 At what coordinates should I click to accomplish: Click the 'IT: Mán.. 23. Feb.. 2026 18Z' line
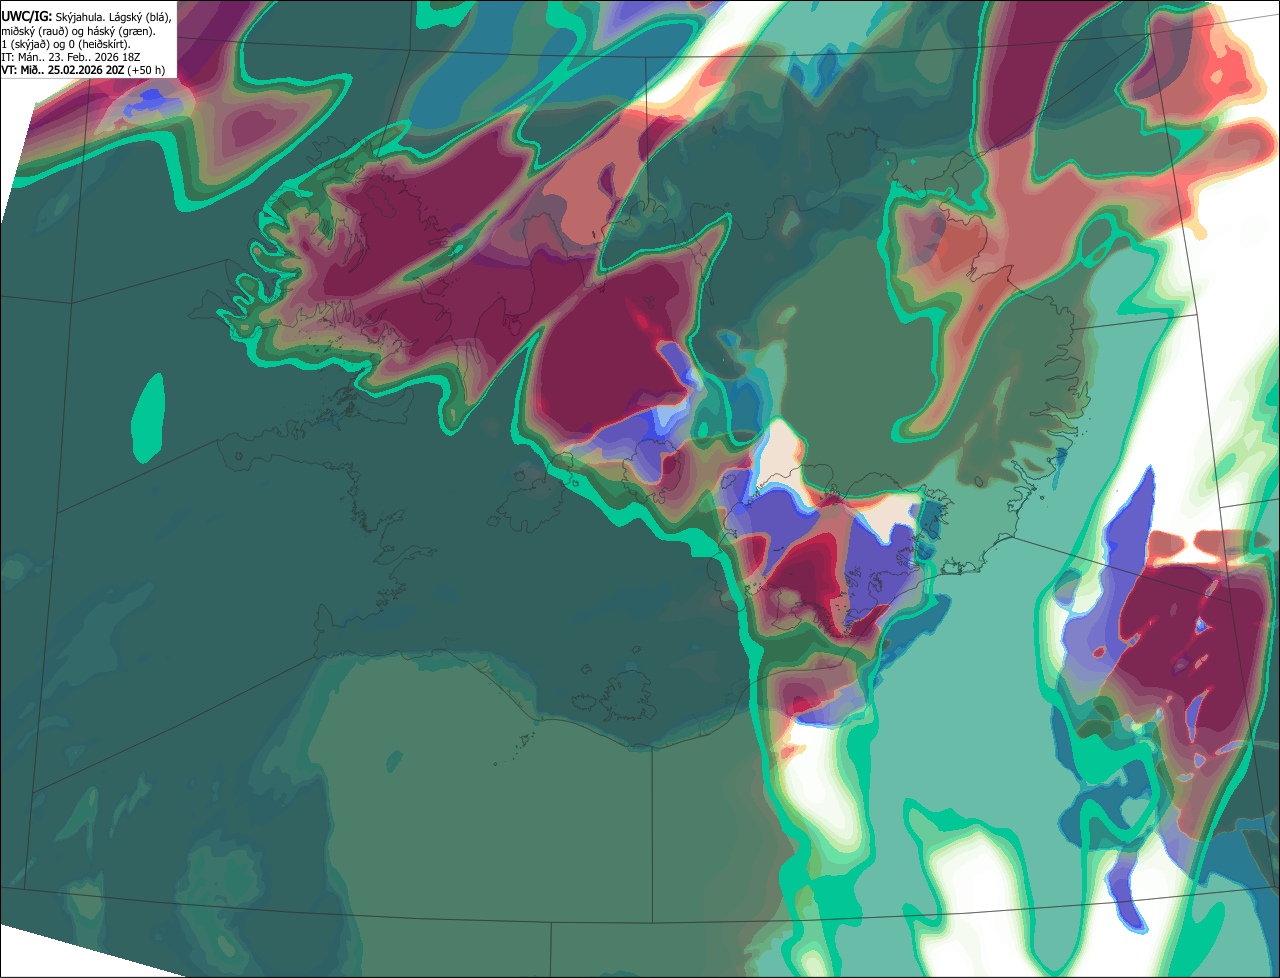(x=71, y=57)
